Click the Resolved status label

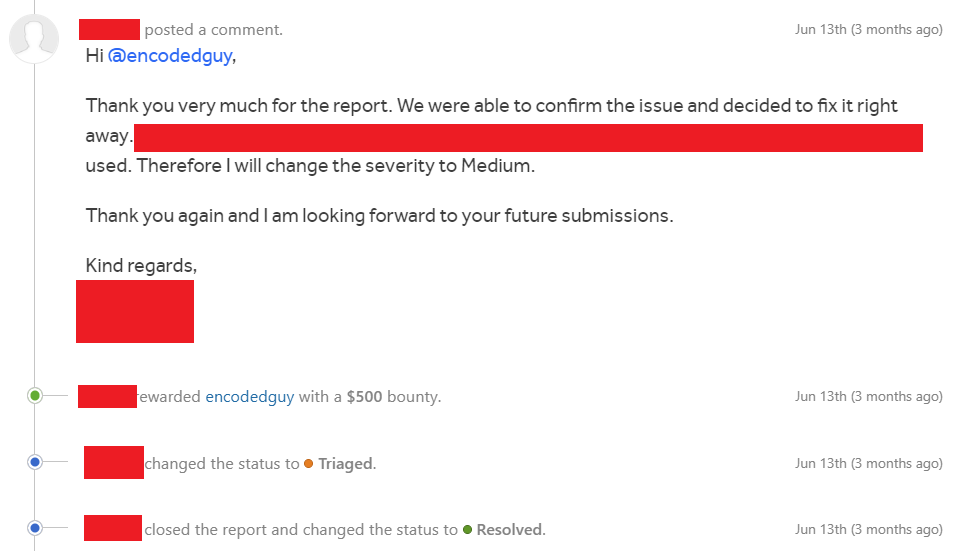[510, 530]
